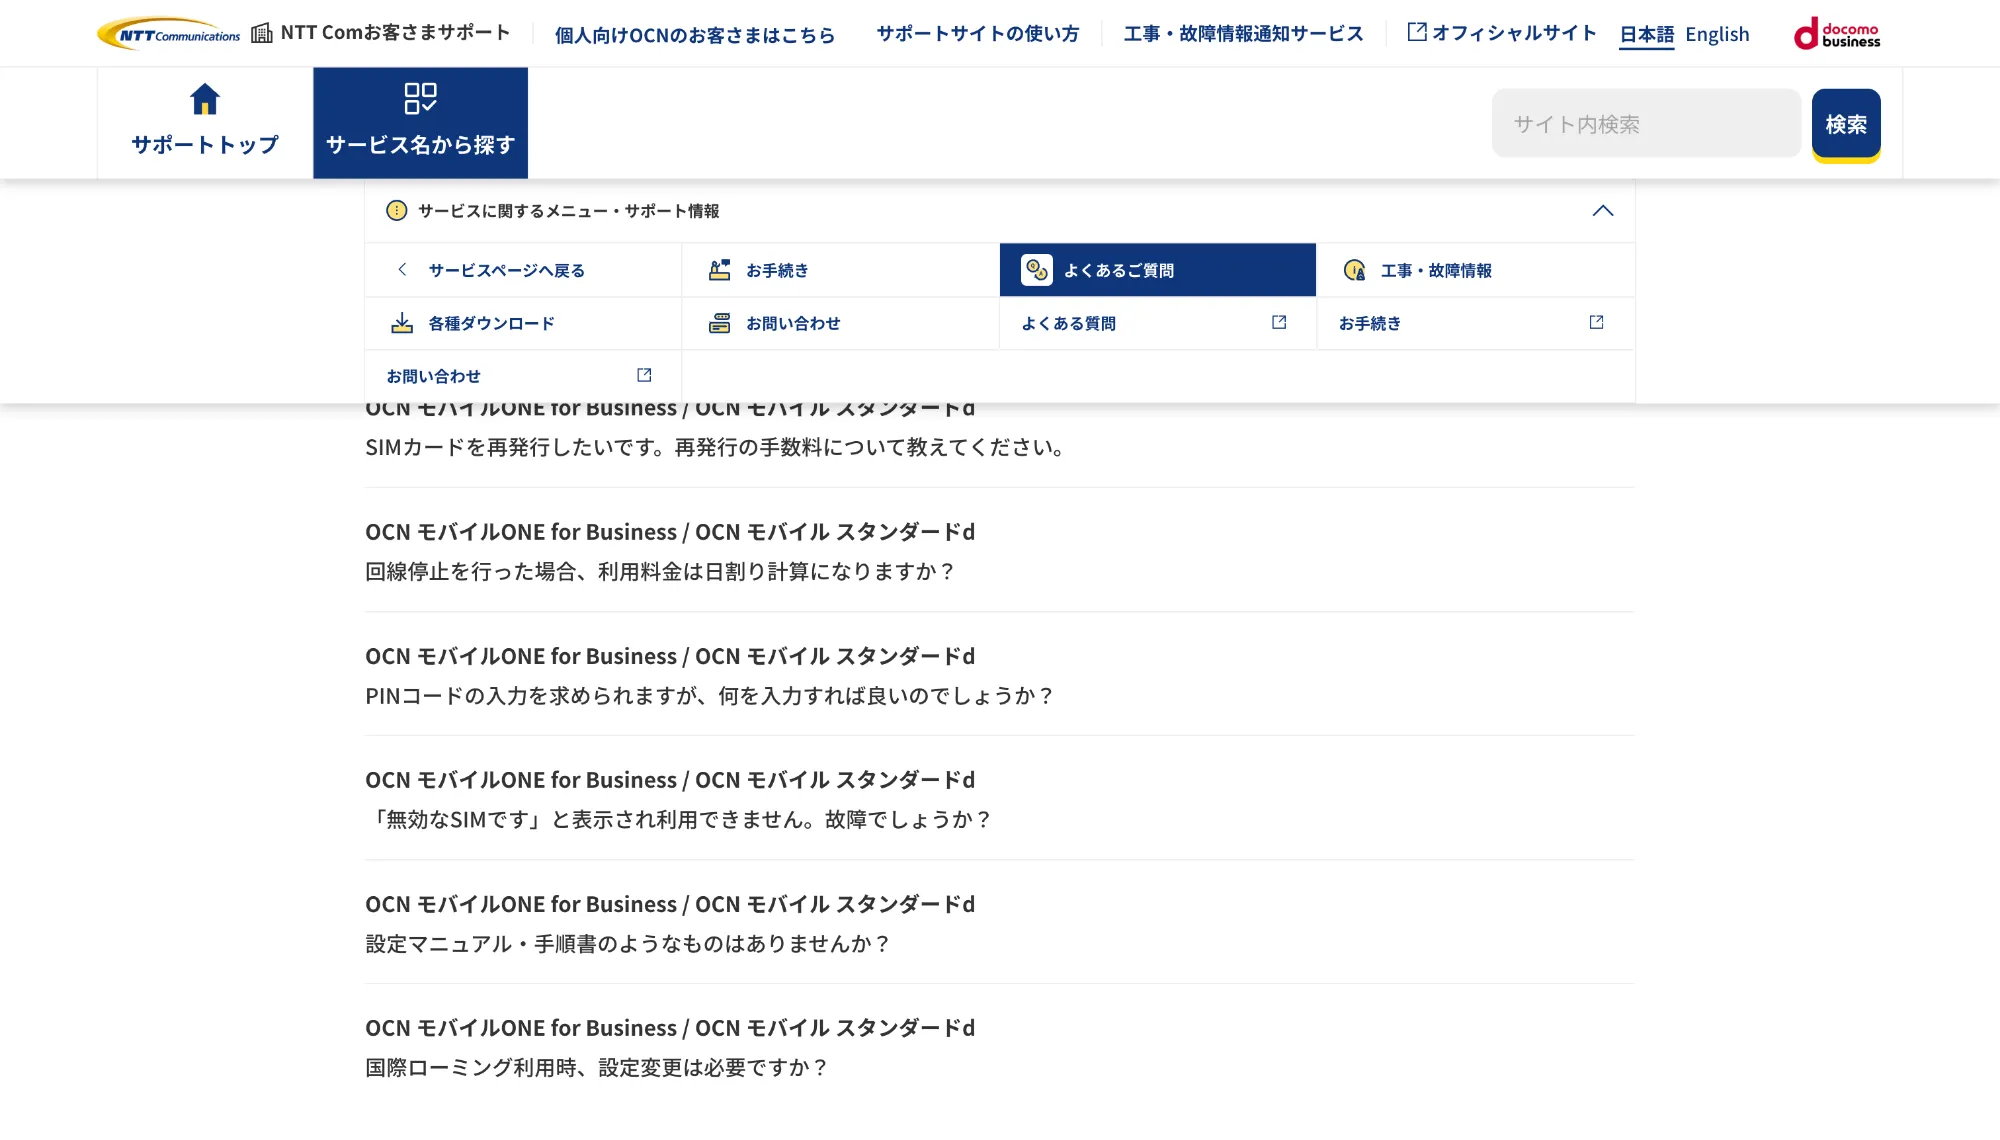Click the お問い合わせ icon beside 各種ダウンロード

point(719,323)
